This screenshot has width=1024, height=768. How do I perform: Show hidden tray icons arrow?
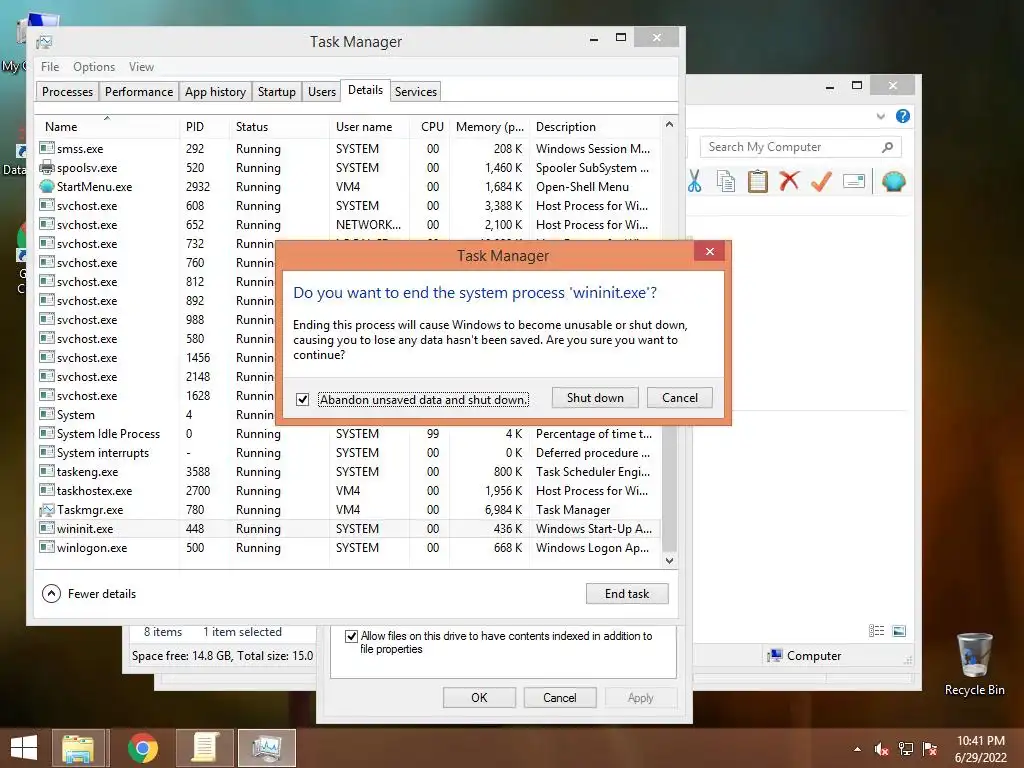[857, 750]
